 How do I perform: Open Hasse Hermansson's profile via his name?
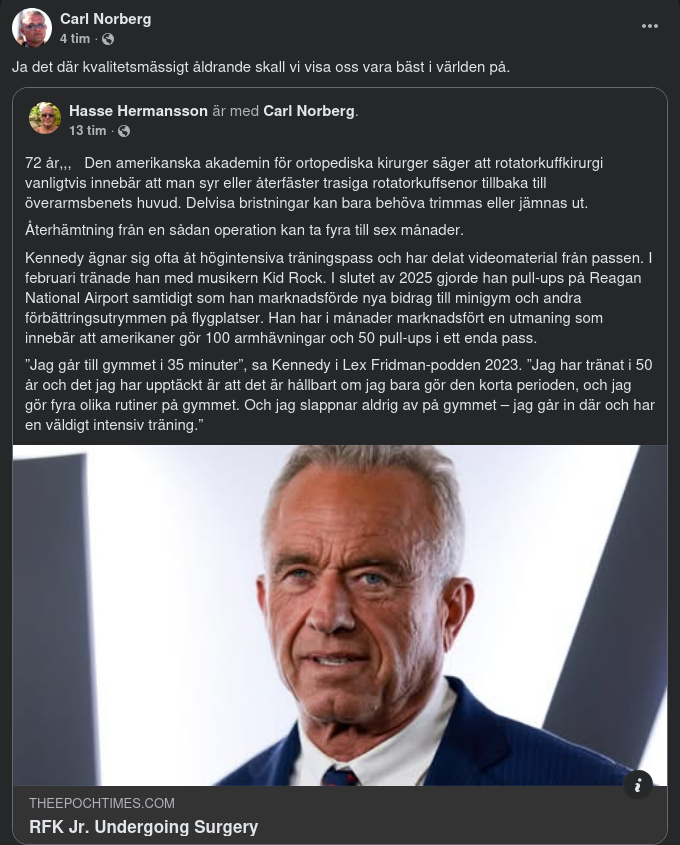(138, 111)
